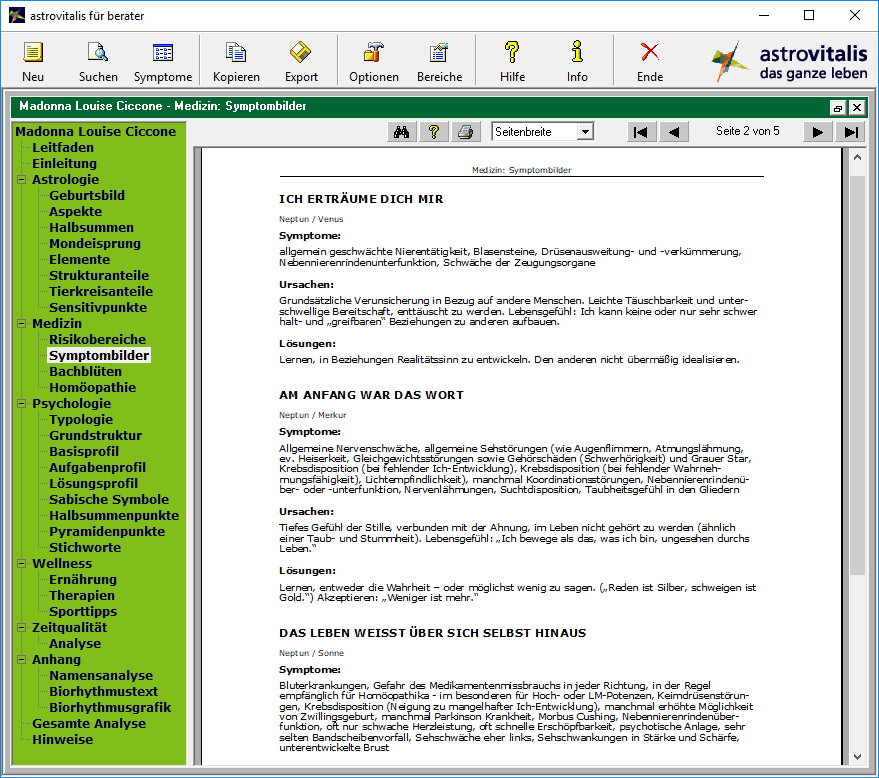
Task: Click the document scrollbar down arrow
Action: pyautogui.click(x=857, y=757)
